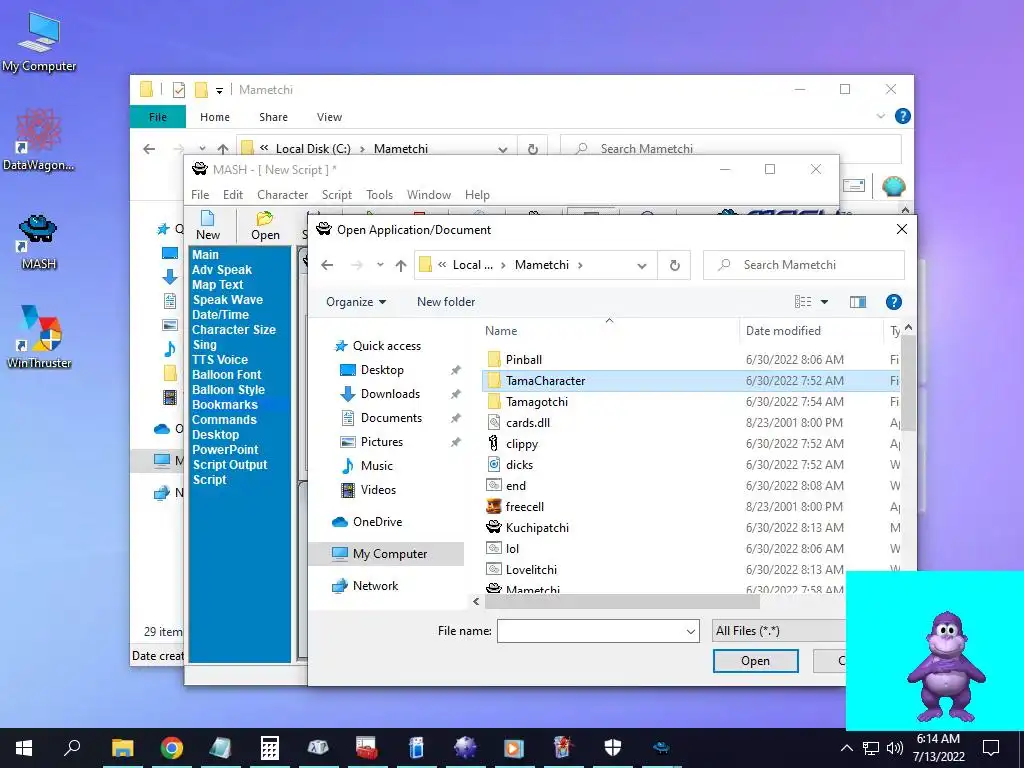1024x768 pixels.
Task: Click the File name input field
Action: [590, 632]
